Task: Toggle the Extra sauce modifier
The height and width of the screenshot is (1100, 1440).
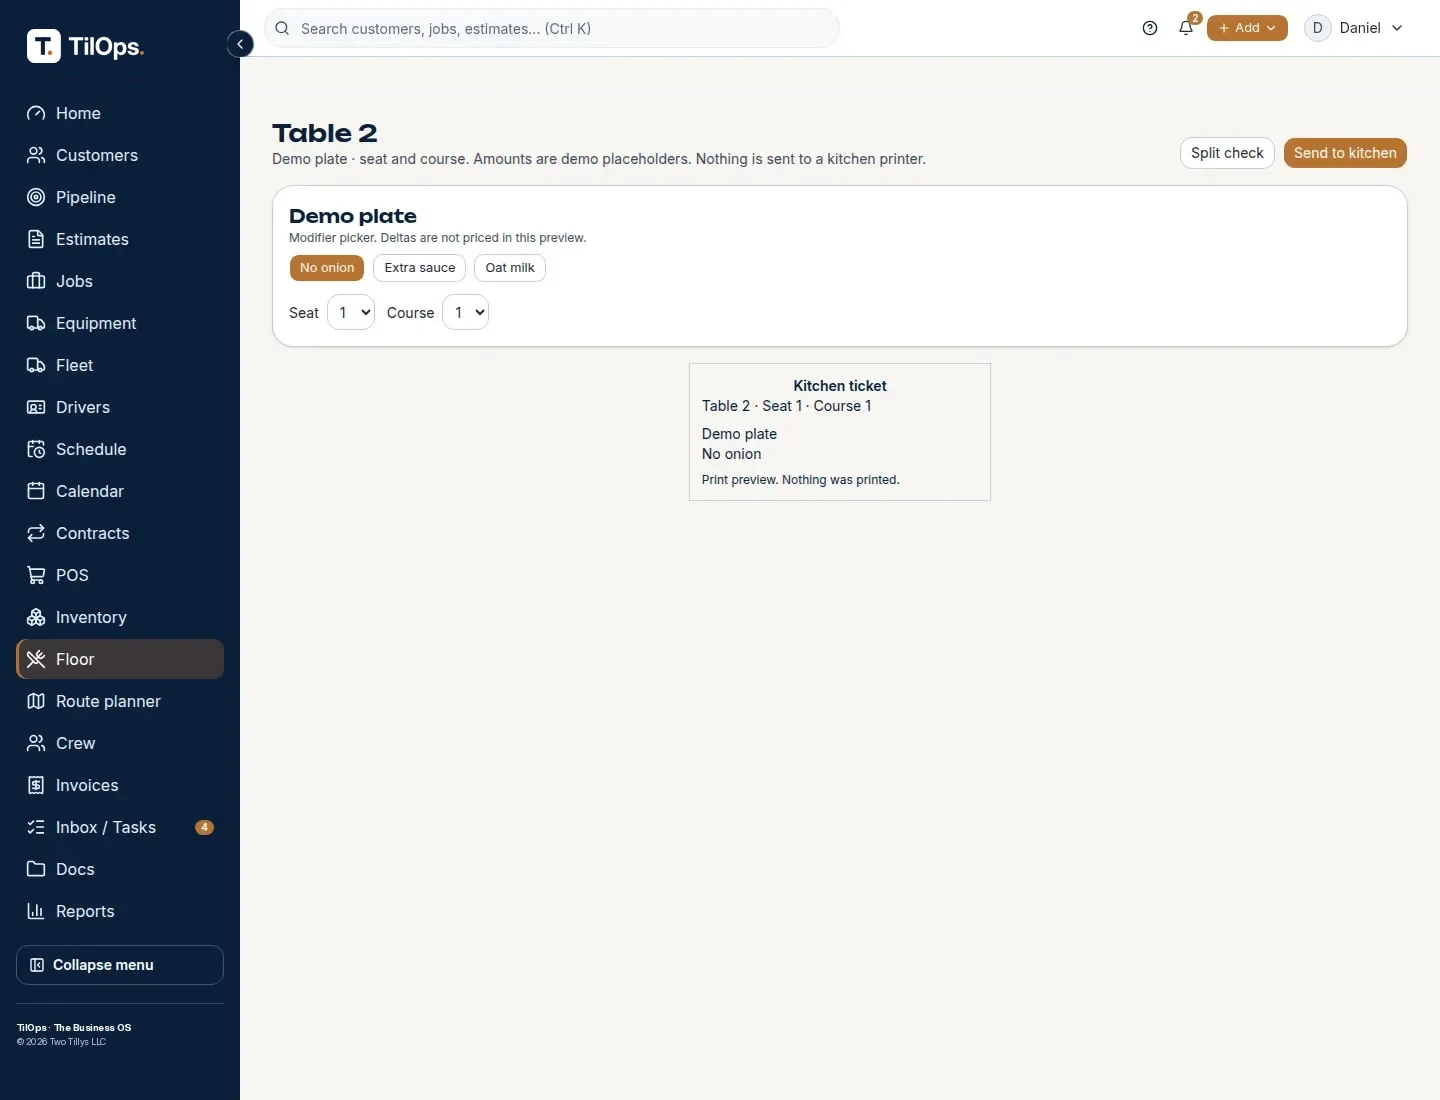Action: [420, 268]
